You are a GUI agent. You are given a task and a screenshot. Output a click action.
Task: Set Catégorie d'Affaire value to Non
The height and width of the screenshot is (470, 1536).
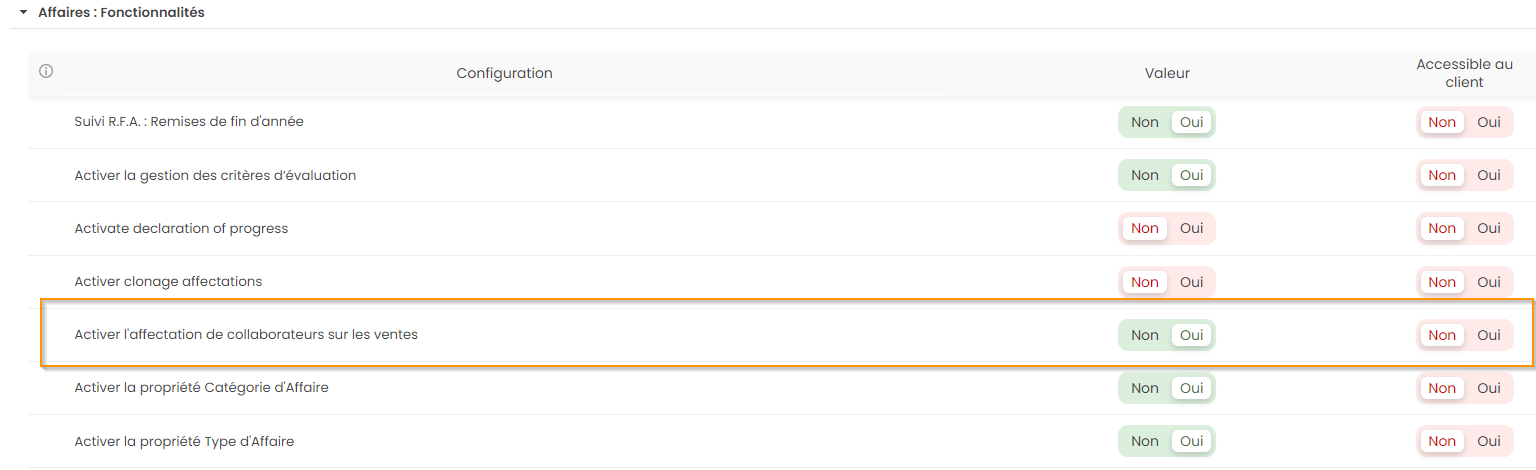[x=1144, y=388]
